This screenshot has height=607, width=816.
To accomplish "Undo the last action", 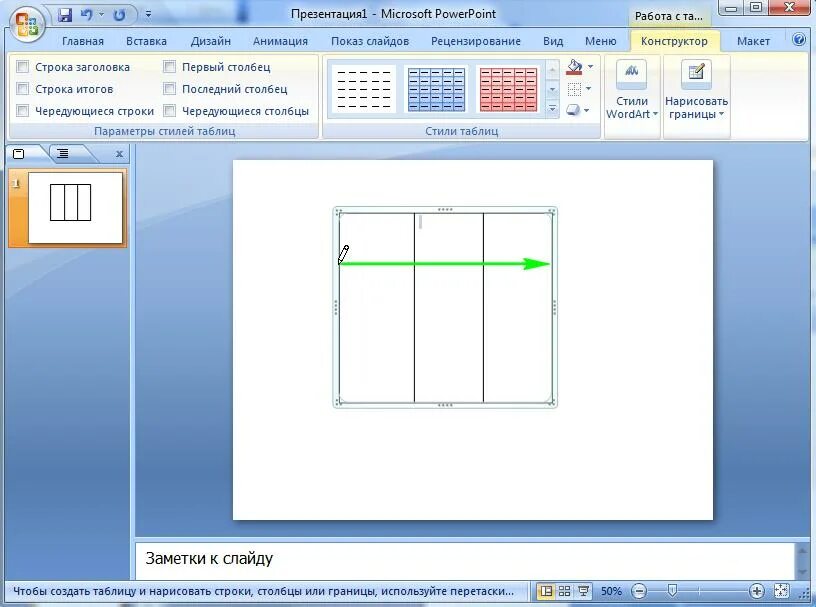I will [x=86, y=15].
